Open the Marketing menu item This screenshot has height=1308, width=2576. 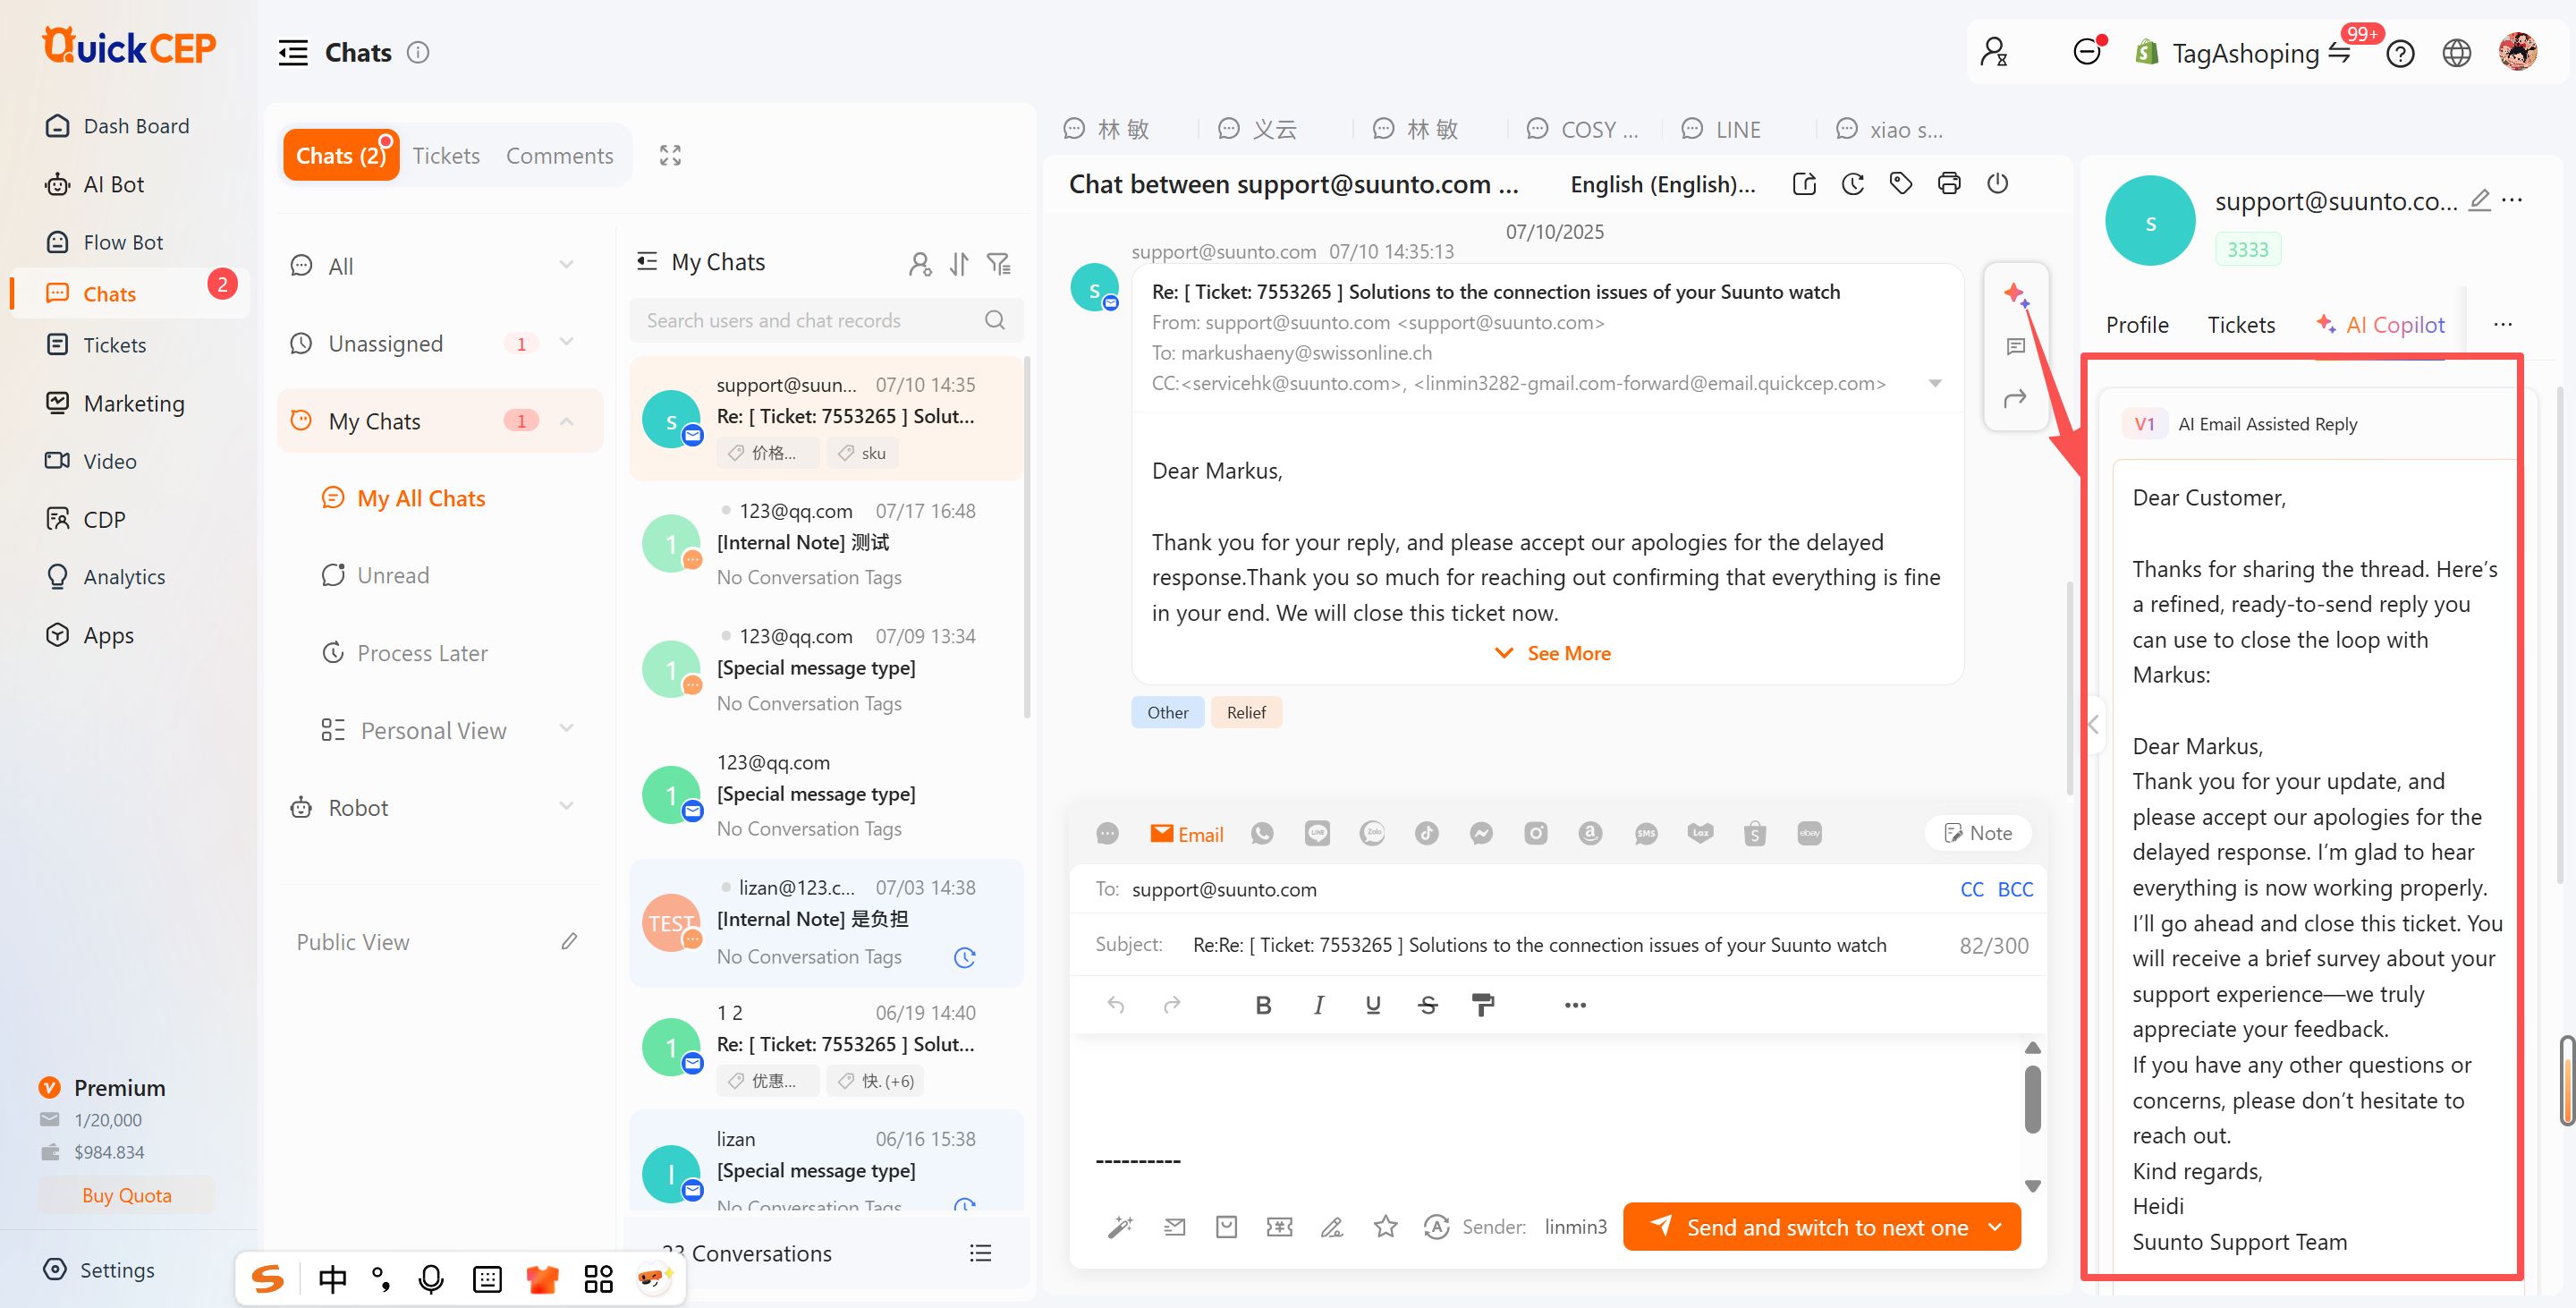[x=116, y=403]
